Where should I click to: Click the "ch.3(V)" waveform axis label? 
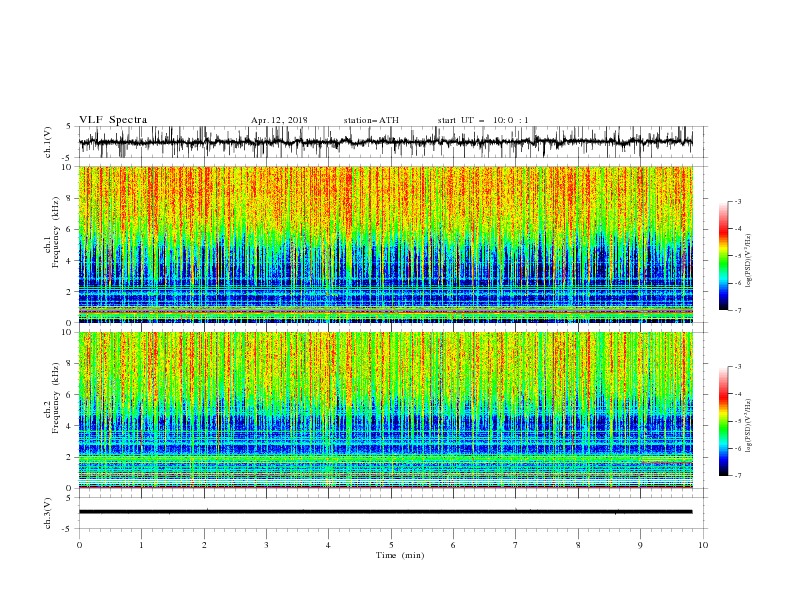pyautogui.click(x=48, y=513)
